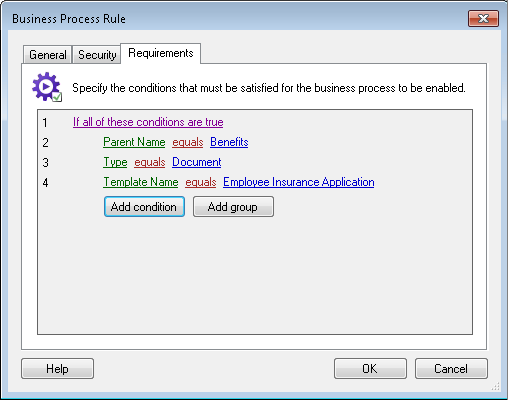Select the Requirements tab
The image size is (508, 400).
pyautogui.click(x=161, y=53)
